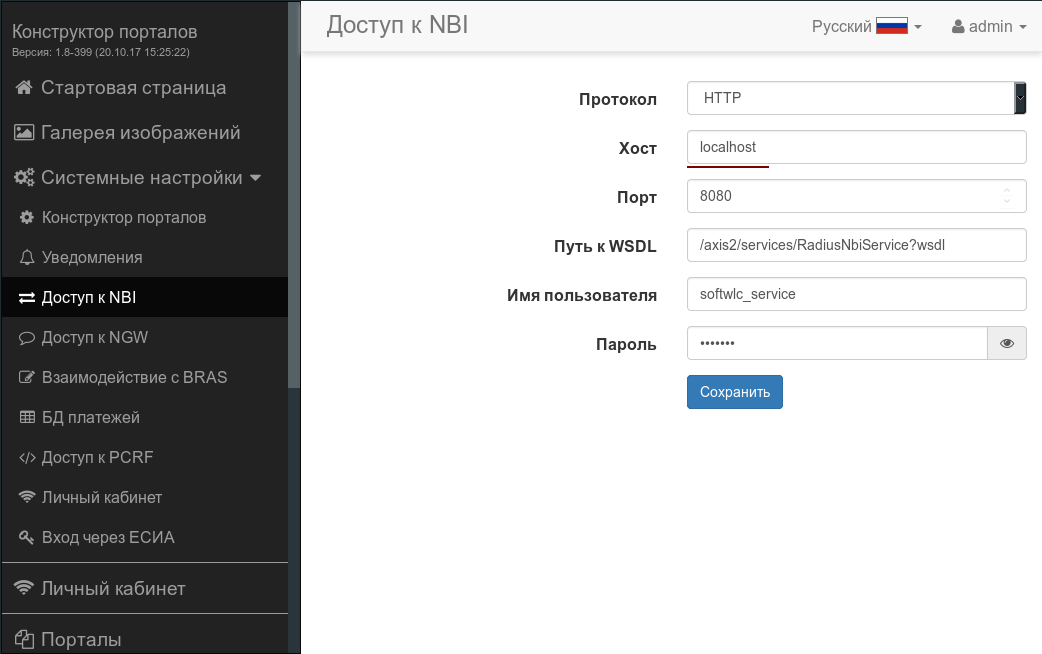1042x654 pixels.
Task: Click the Порт number spinner arrows
Action: tap(1007, 196)
